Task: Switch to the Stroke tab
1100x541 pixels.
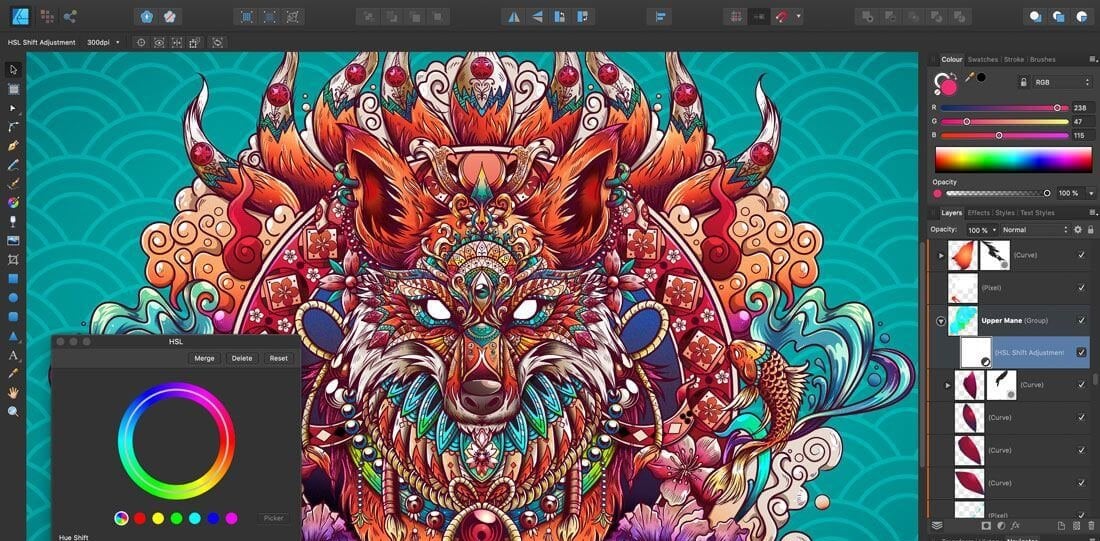Action: click(1014, 60)
